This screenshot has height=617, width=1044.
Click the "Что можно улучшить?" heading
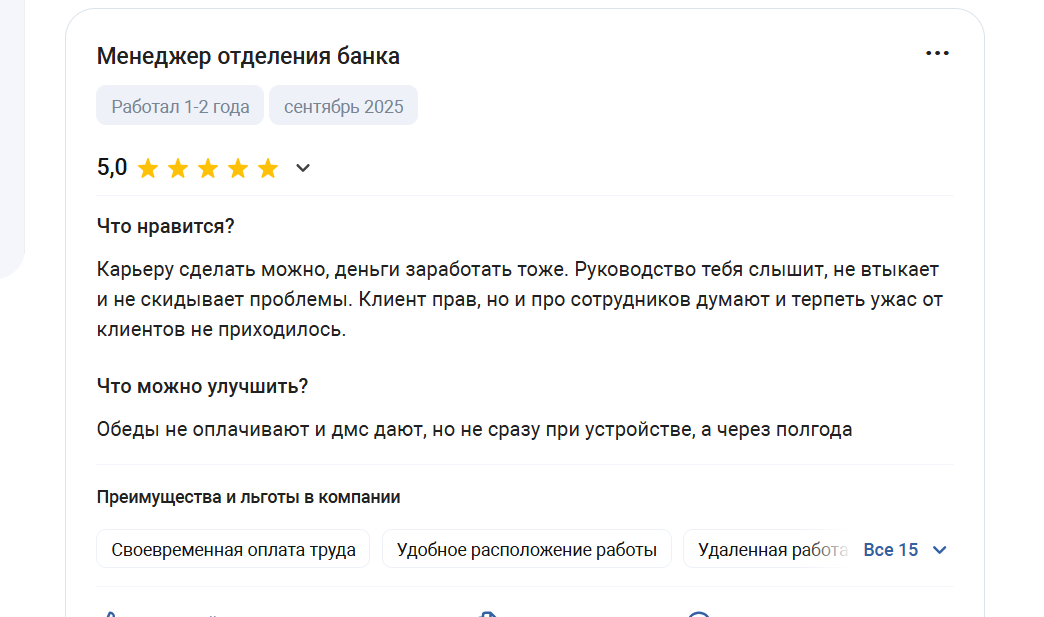coord(202,386)
